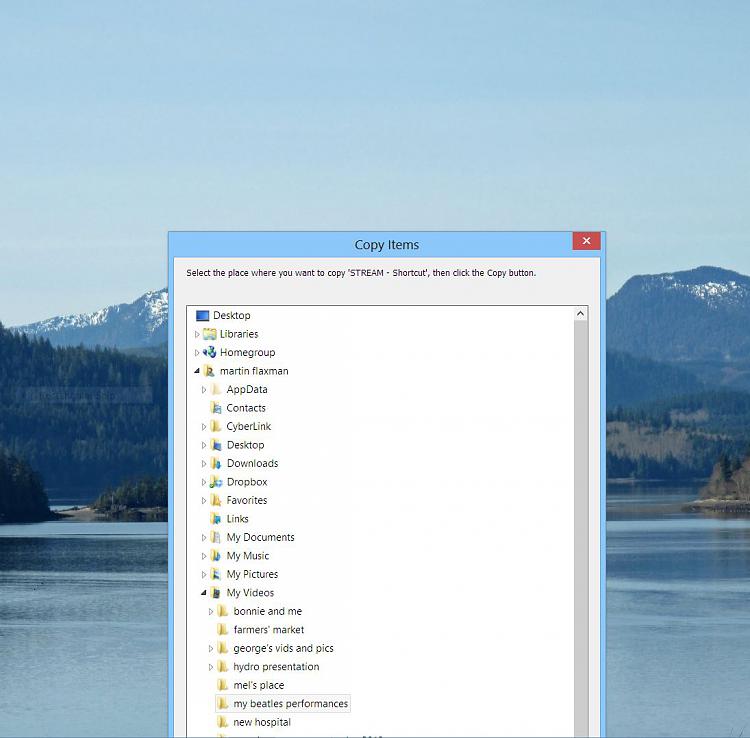Collapse the My Videos folder arrow

click(204, 593)
